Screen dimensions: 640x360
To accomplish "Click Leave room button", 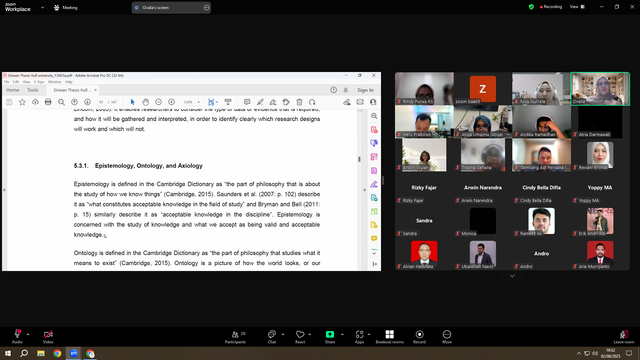I will pos(624,336).
